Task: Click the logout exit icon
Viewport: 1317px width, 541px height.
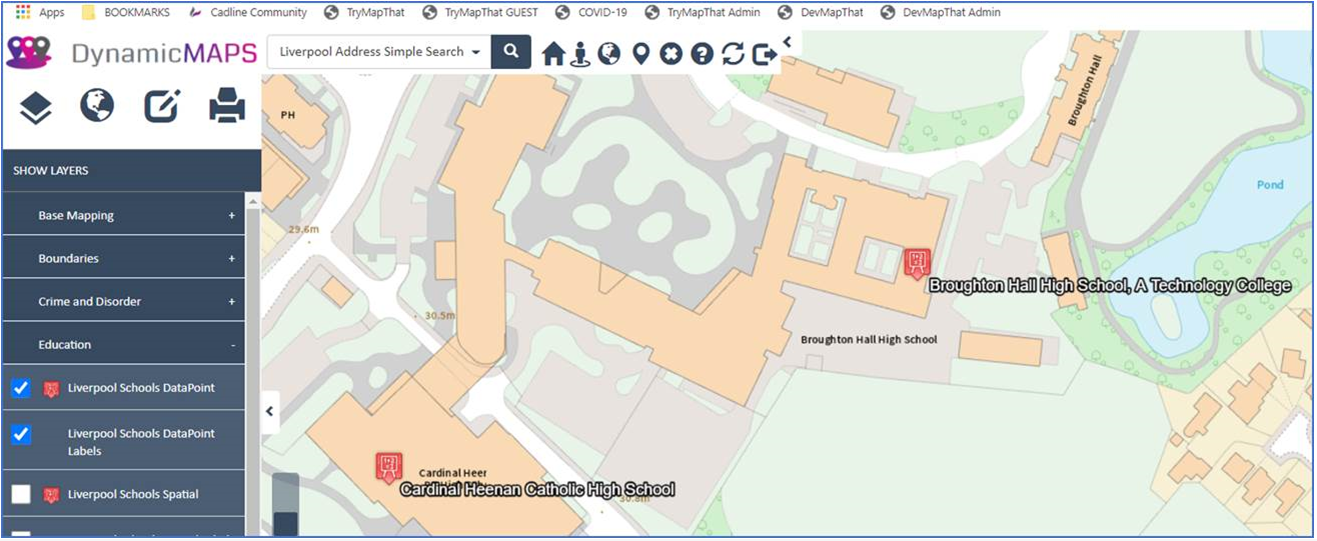Action: pos(765,54)
